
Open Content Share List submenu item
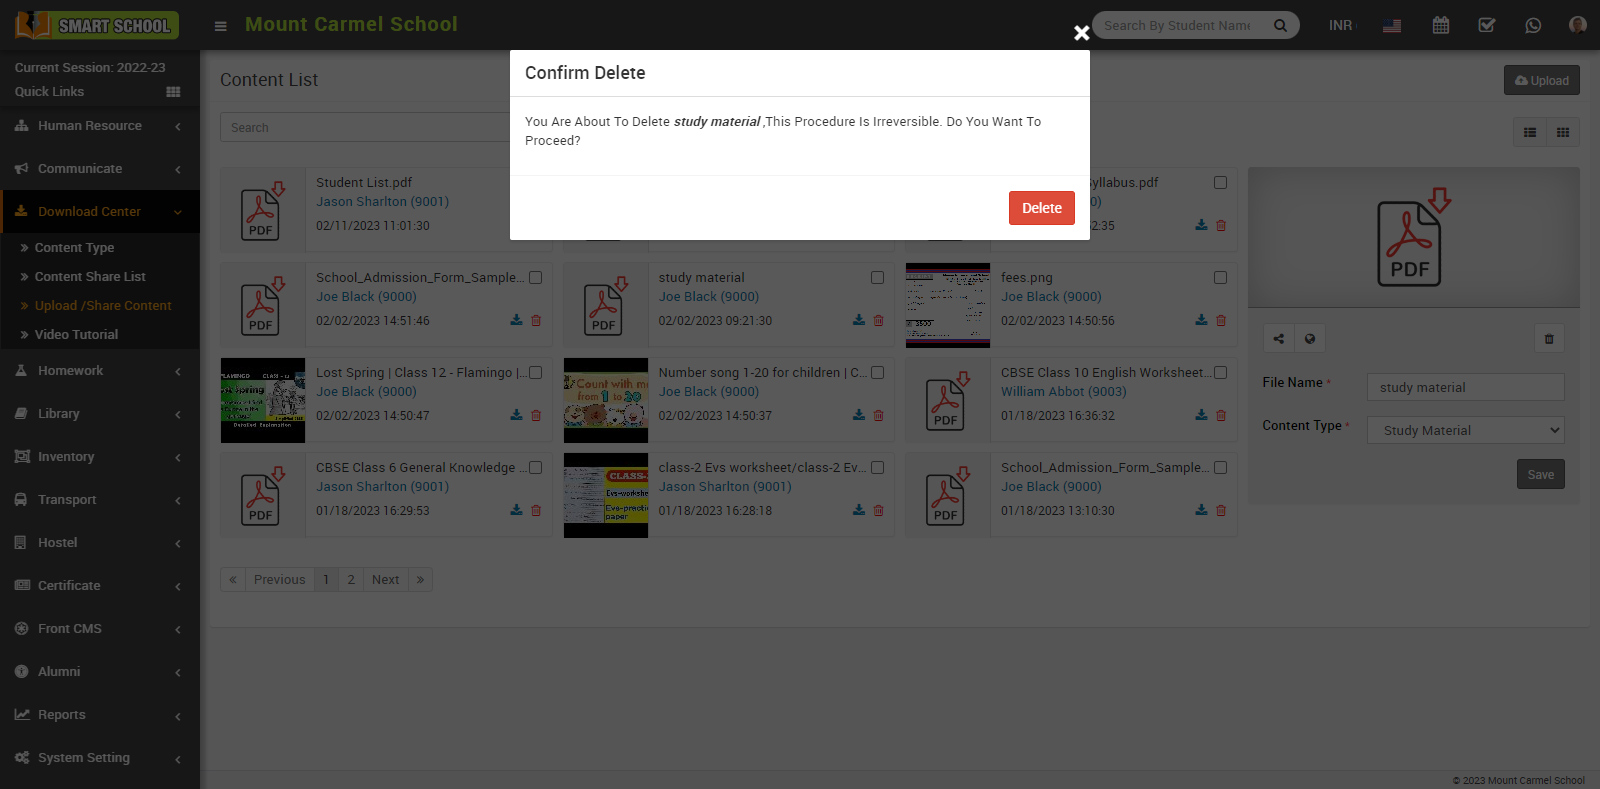pyautogui.click(x=90, y=277)
